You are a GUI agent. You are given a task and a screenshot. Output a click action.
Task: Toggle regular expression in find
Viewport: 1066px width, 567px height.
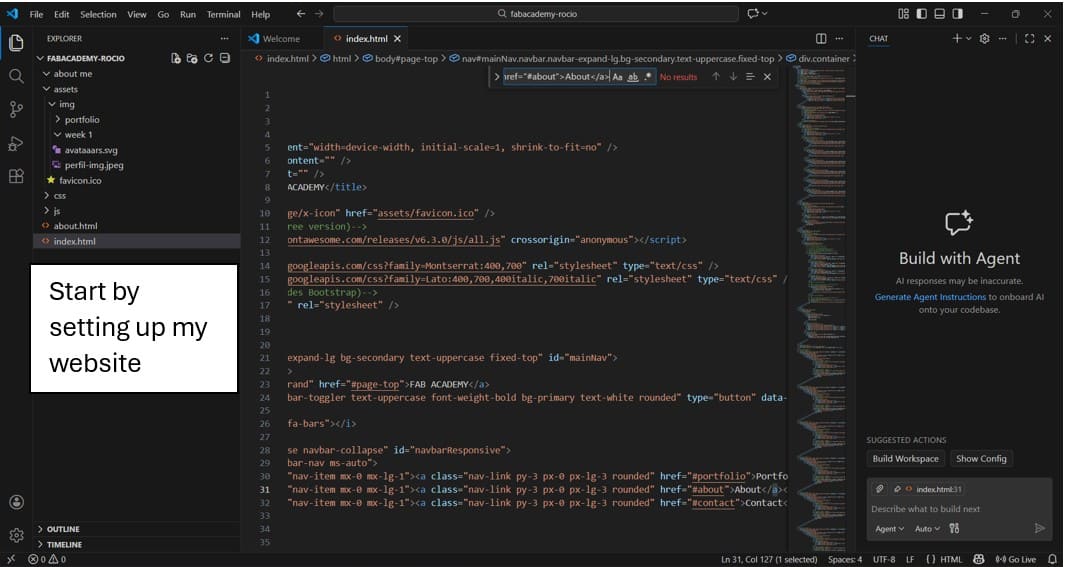pos(648,77)
